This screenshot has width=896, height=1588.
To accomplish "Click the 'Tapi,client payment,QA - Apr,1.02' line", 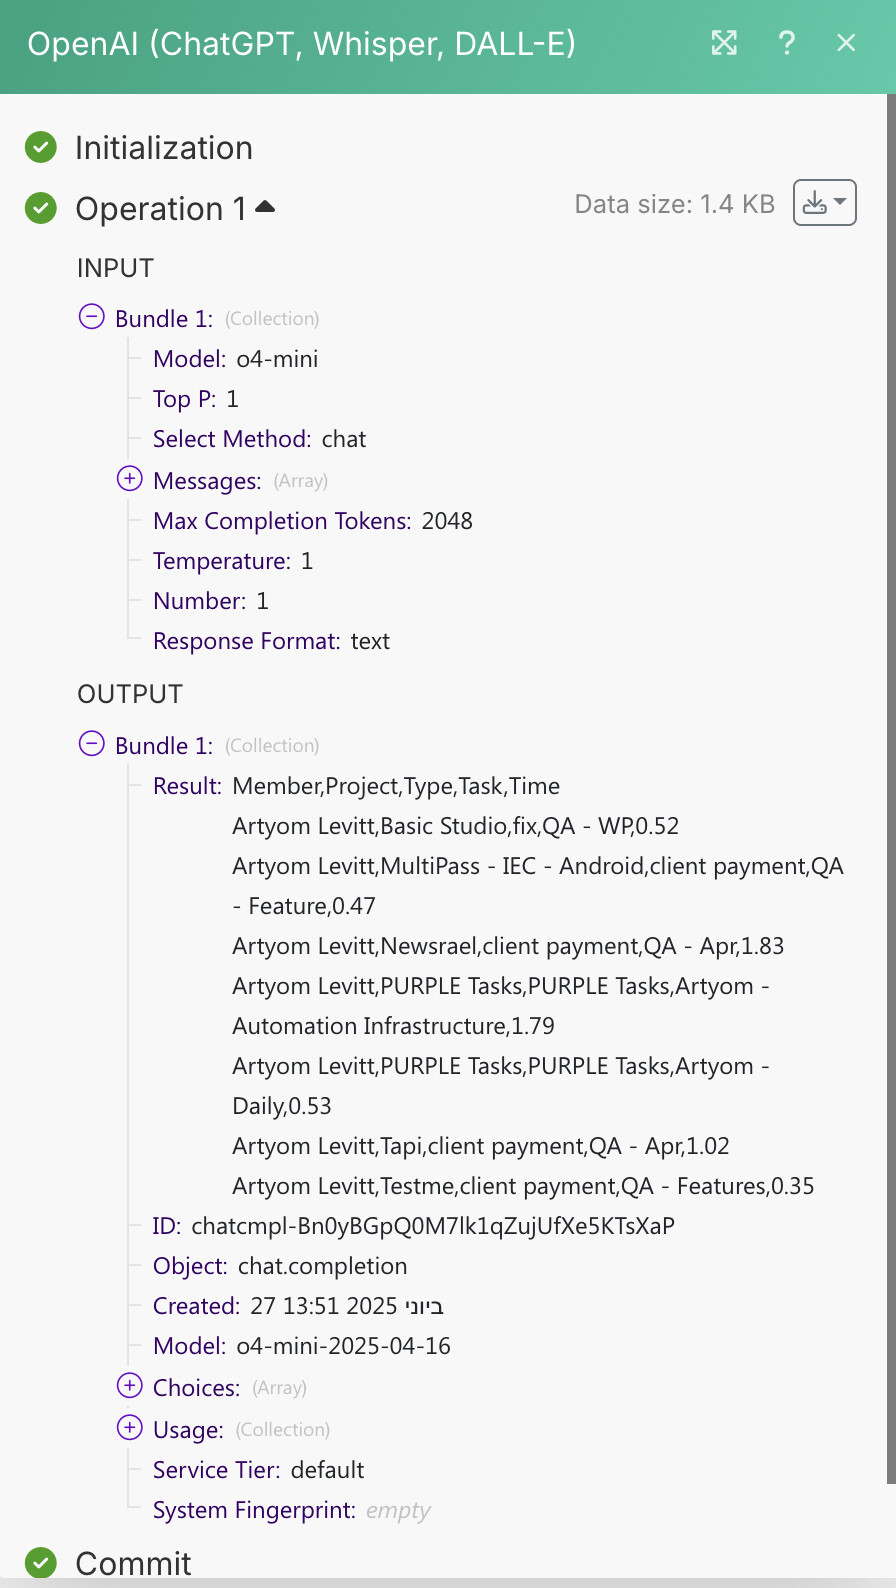I will [481, 1146].
